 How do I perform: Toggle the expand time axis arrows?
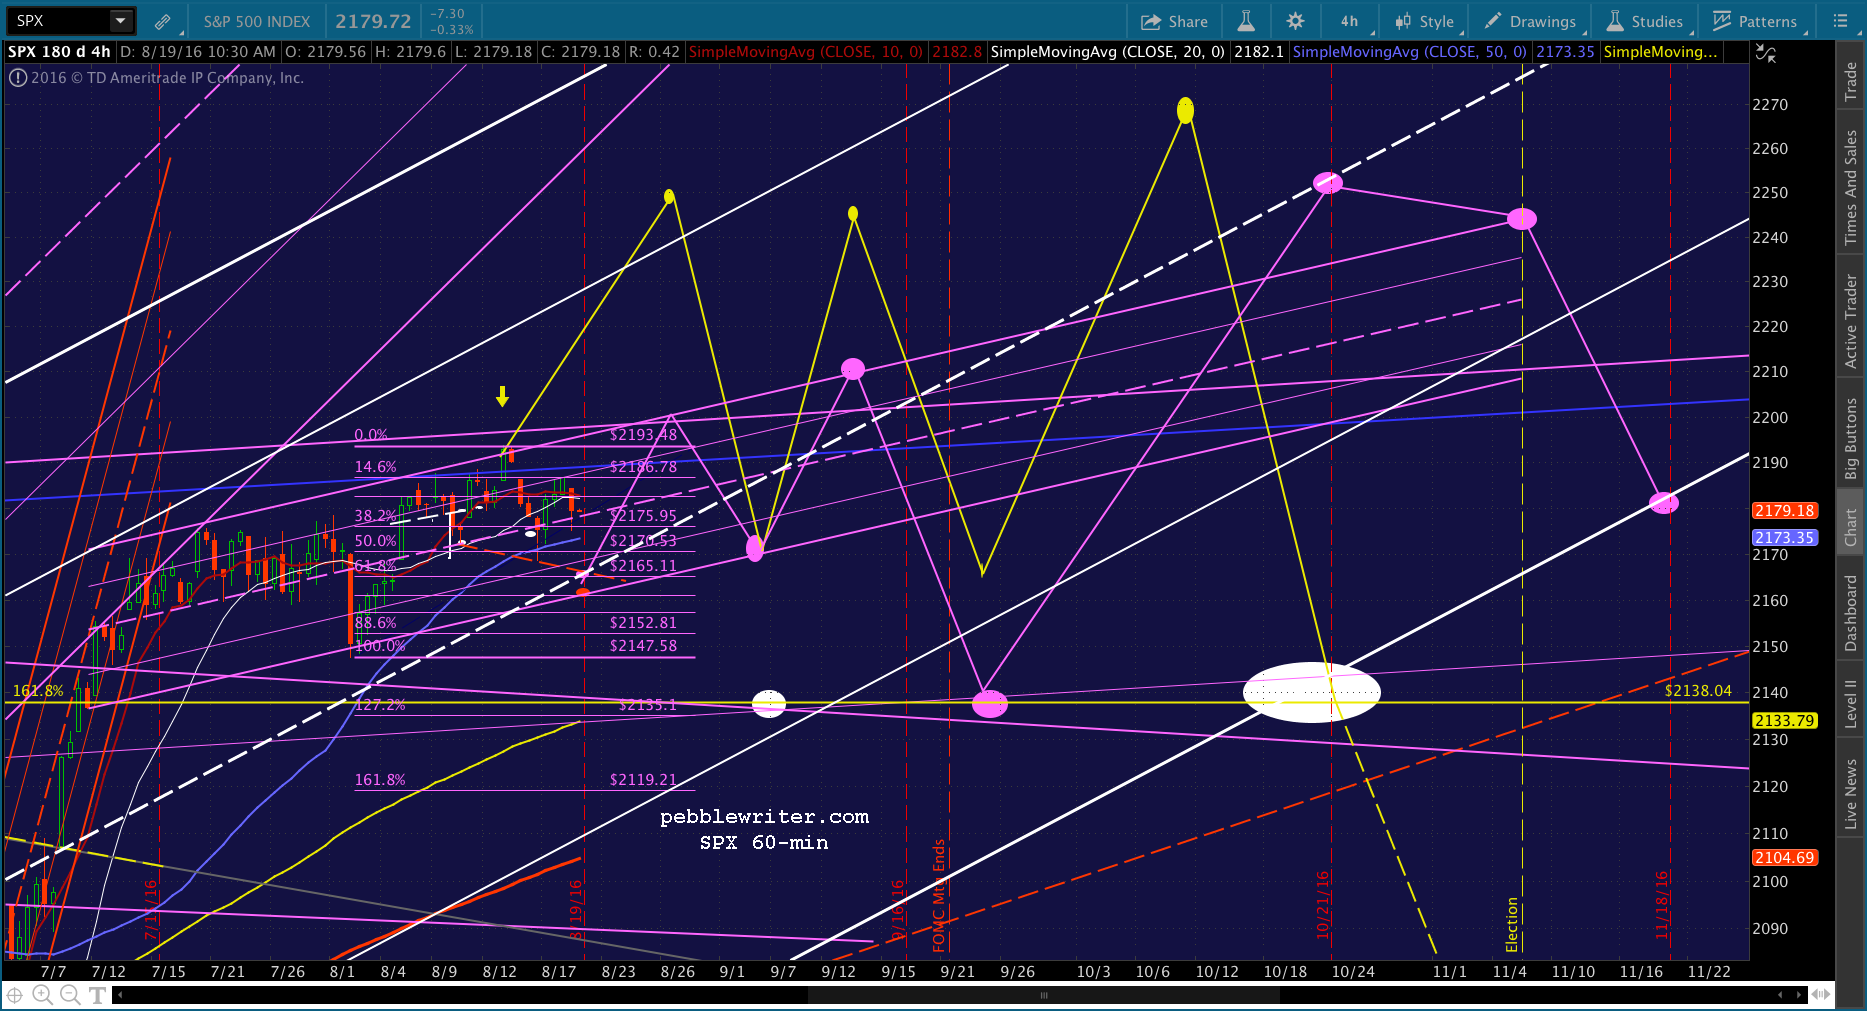[x=1821, y=994]
